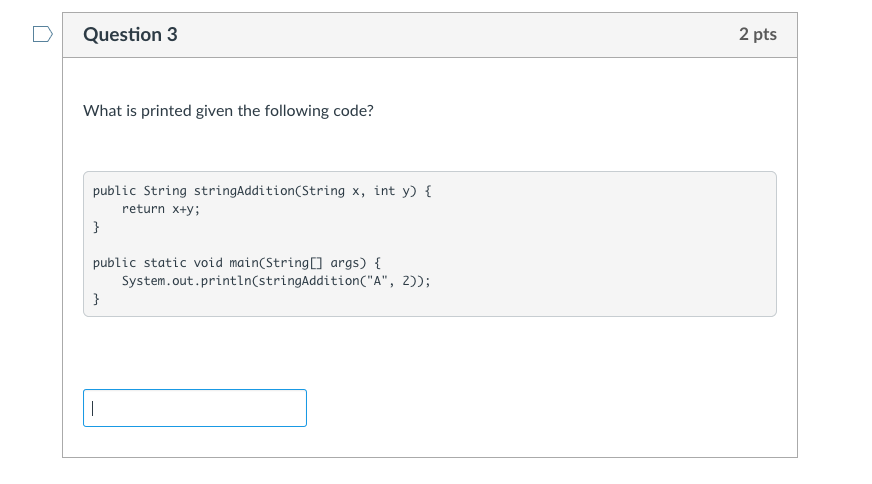Click the 2 pts label
Screen dimensions: 872x484
point(757,35)
